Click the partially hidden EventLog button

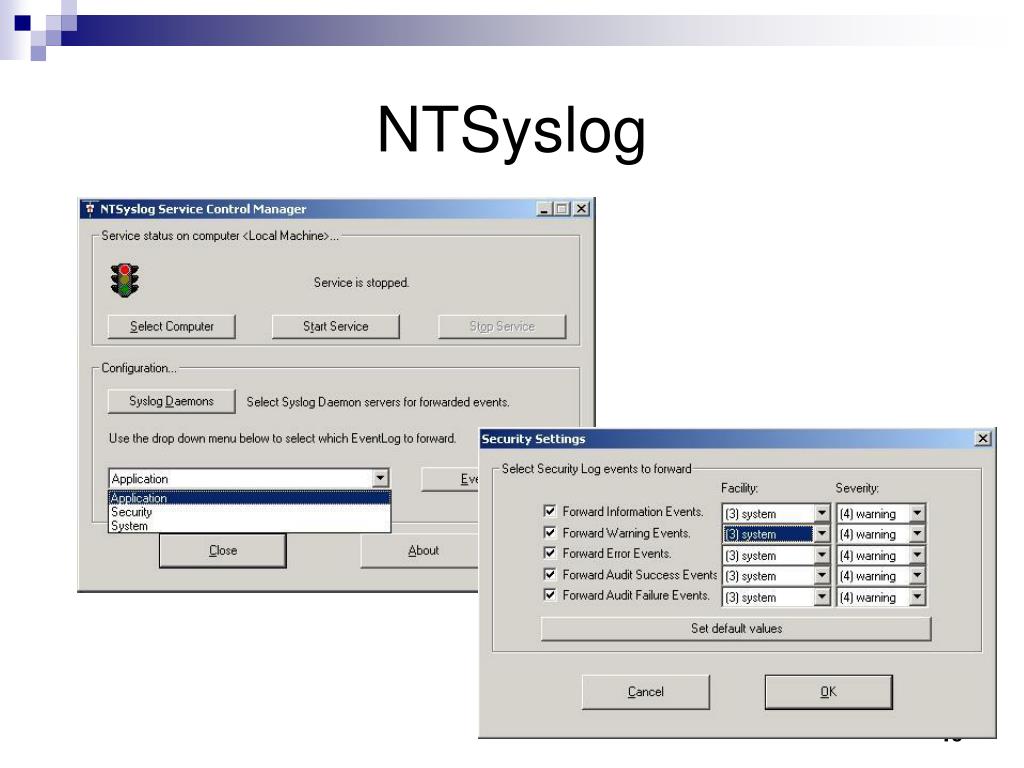coord(451,479)
